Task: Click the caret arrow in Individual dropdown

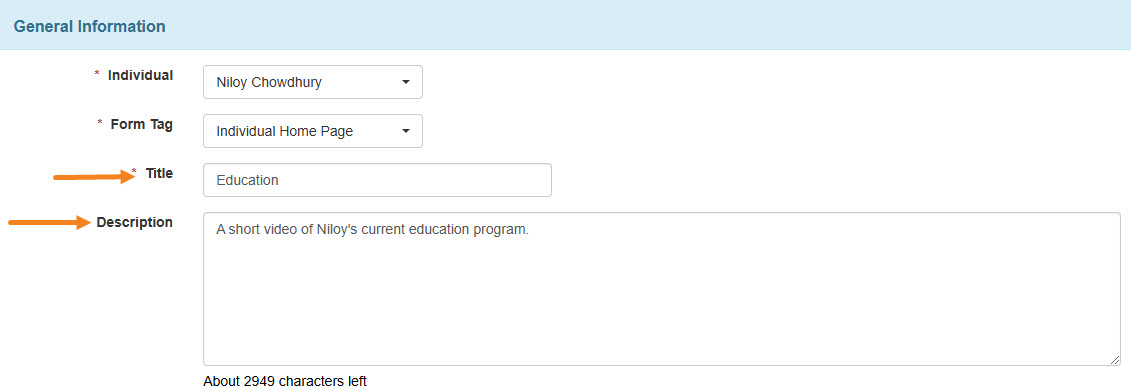Action: [x=405, y=82]
